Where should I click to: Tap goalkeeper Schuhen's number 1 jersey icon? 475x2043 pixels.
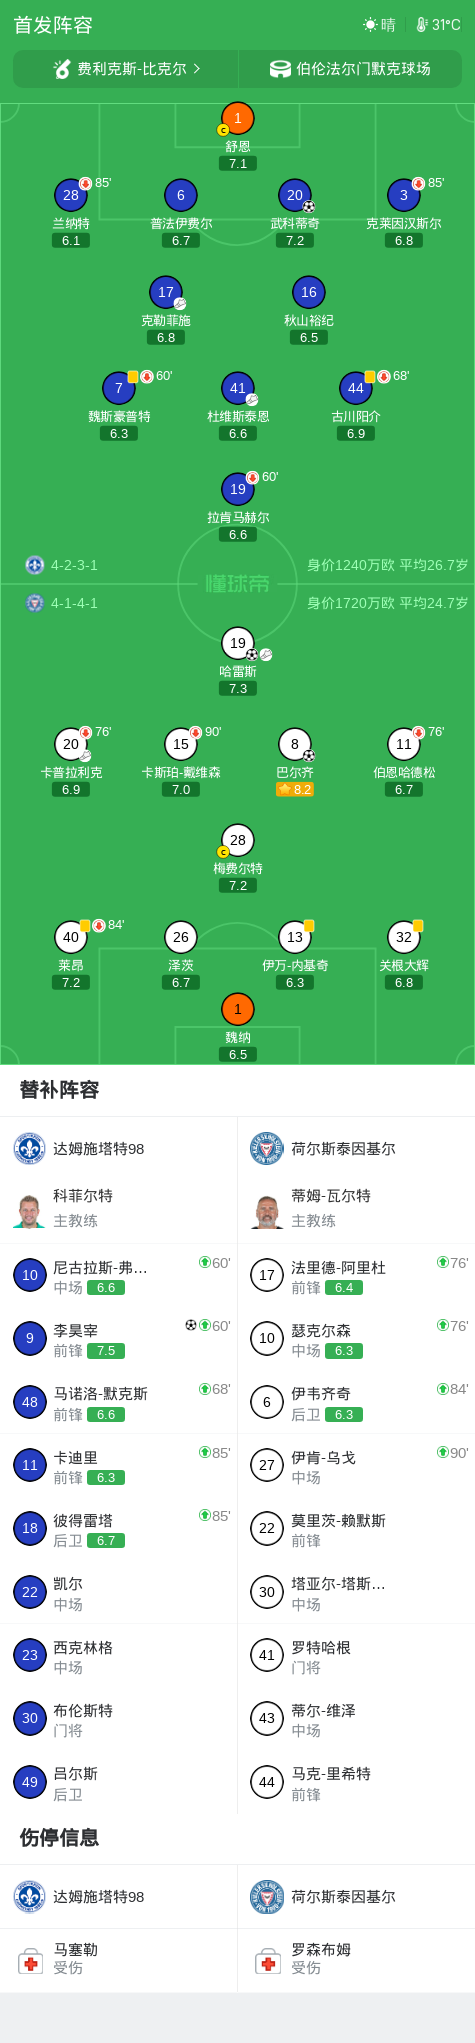click(237, 118)
